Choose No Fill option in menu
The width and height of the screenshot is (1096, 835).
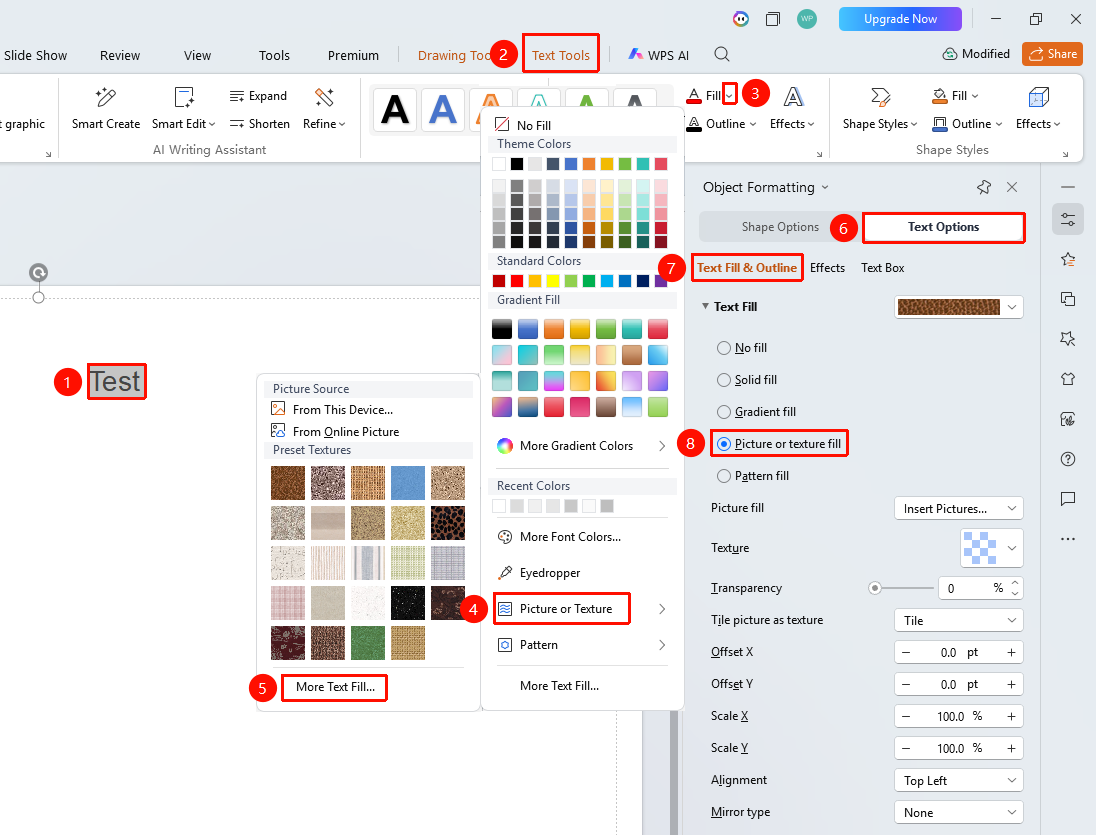point(522,125)
